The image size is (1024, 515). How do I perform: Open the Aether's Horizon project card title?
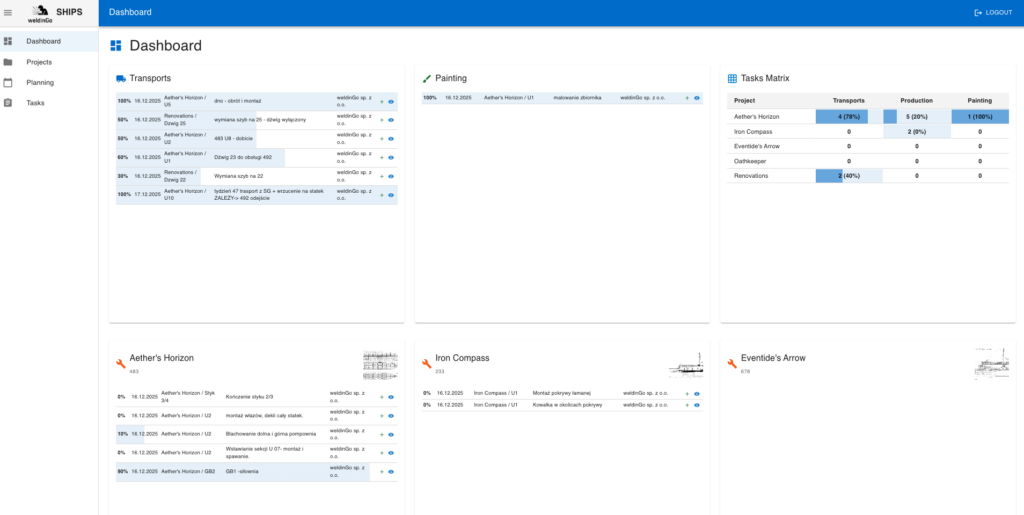(x=161, y=357)
